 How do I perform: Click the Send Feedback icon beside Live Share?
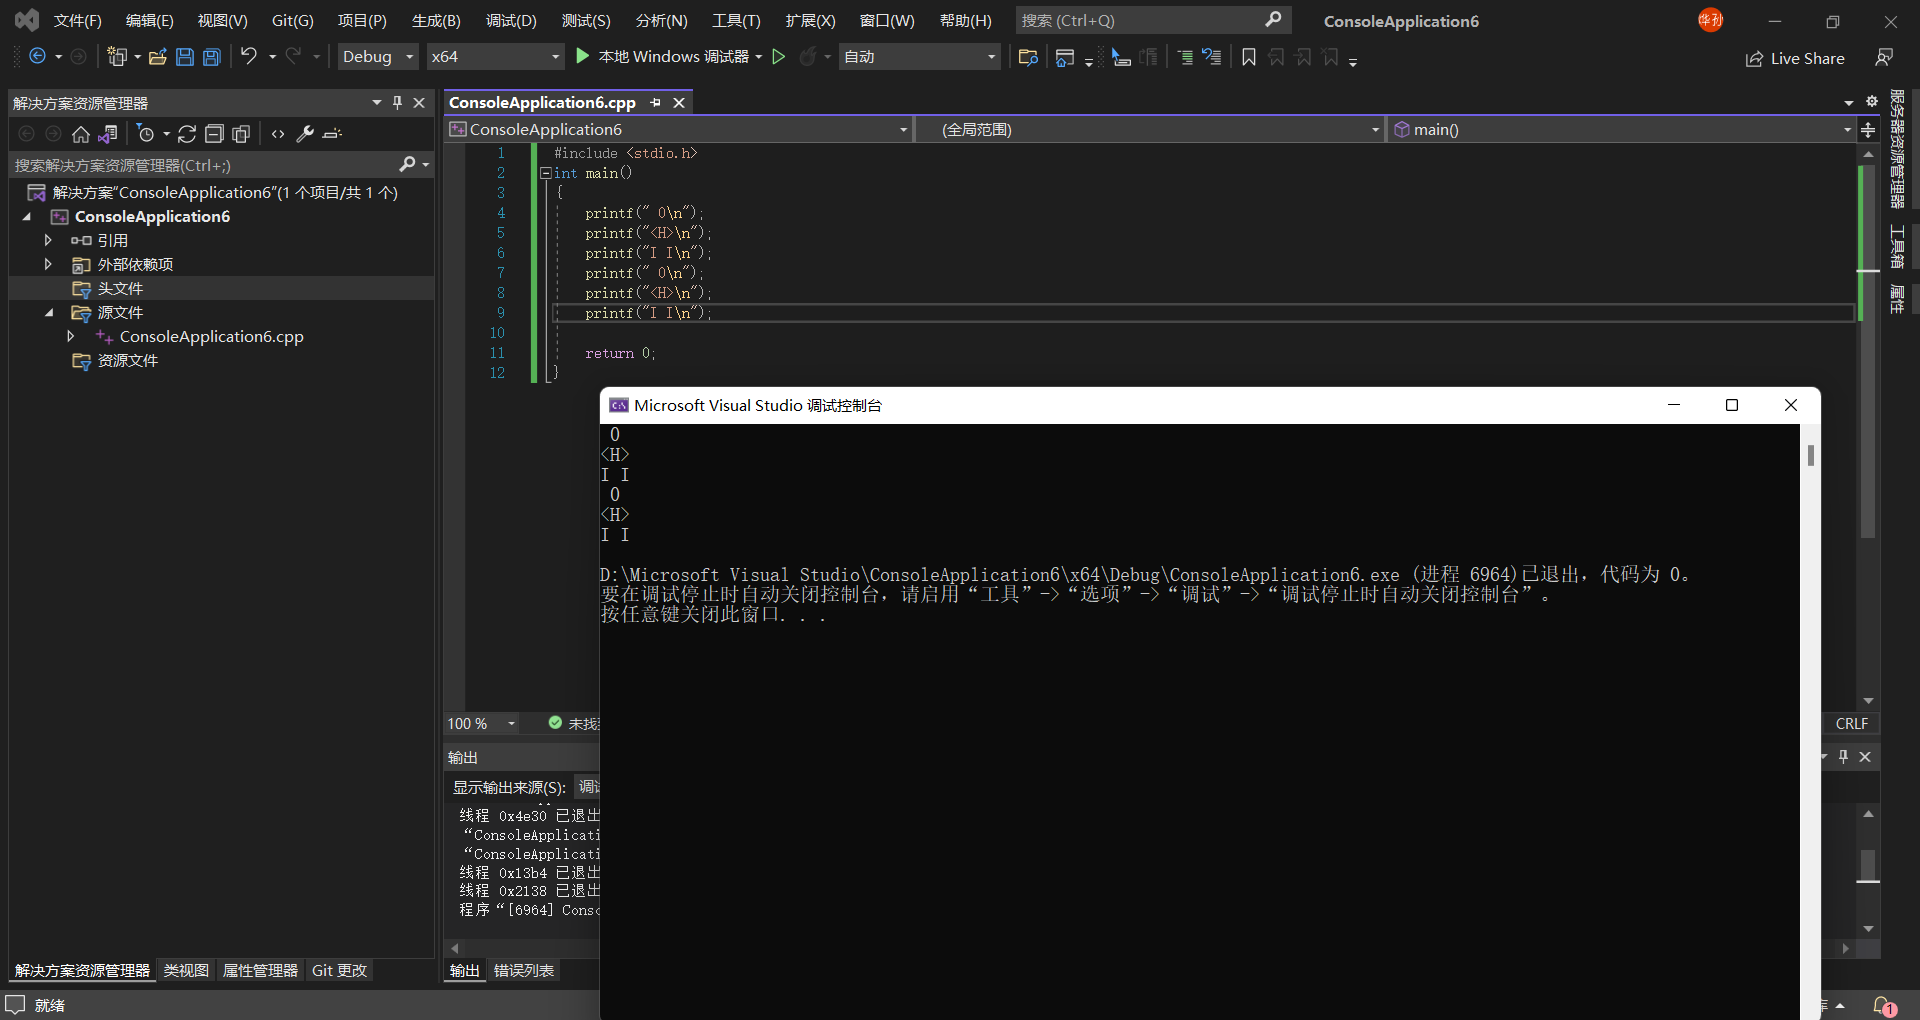1884,58
